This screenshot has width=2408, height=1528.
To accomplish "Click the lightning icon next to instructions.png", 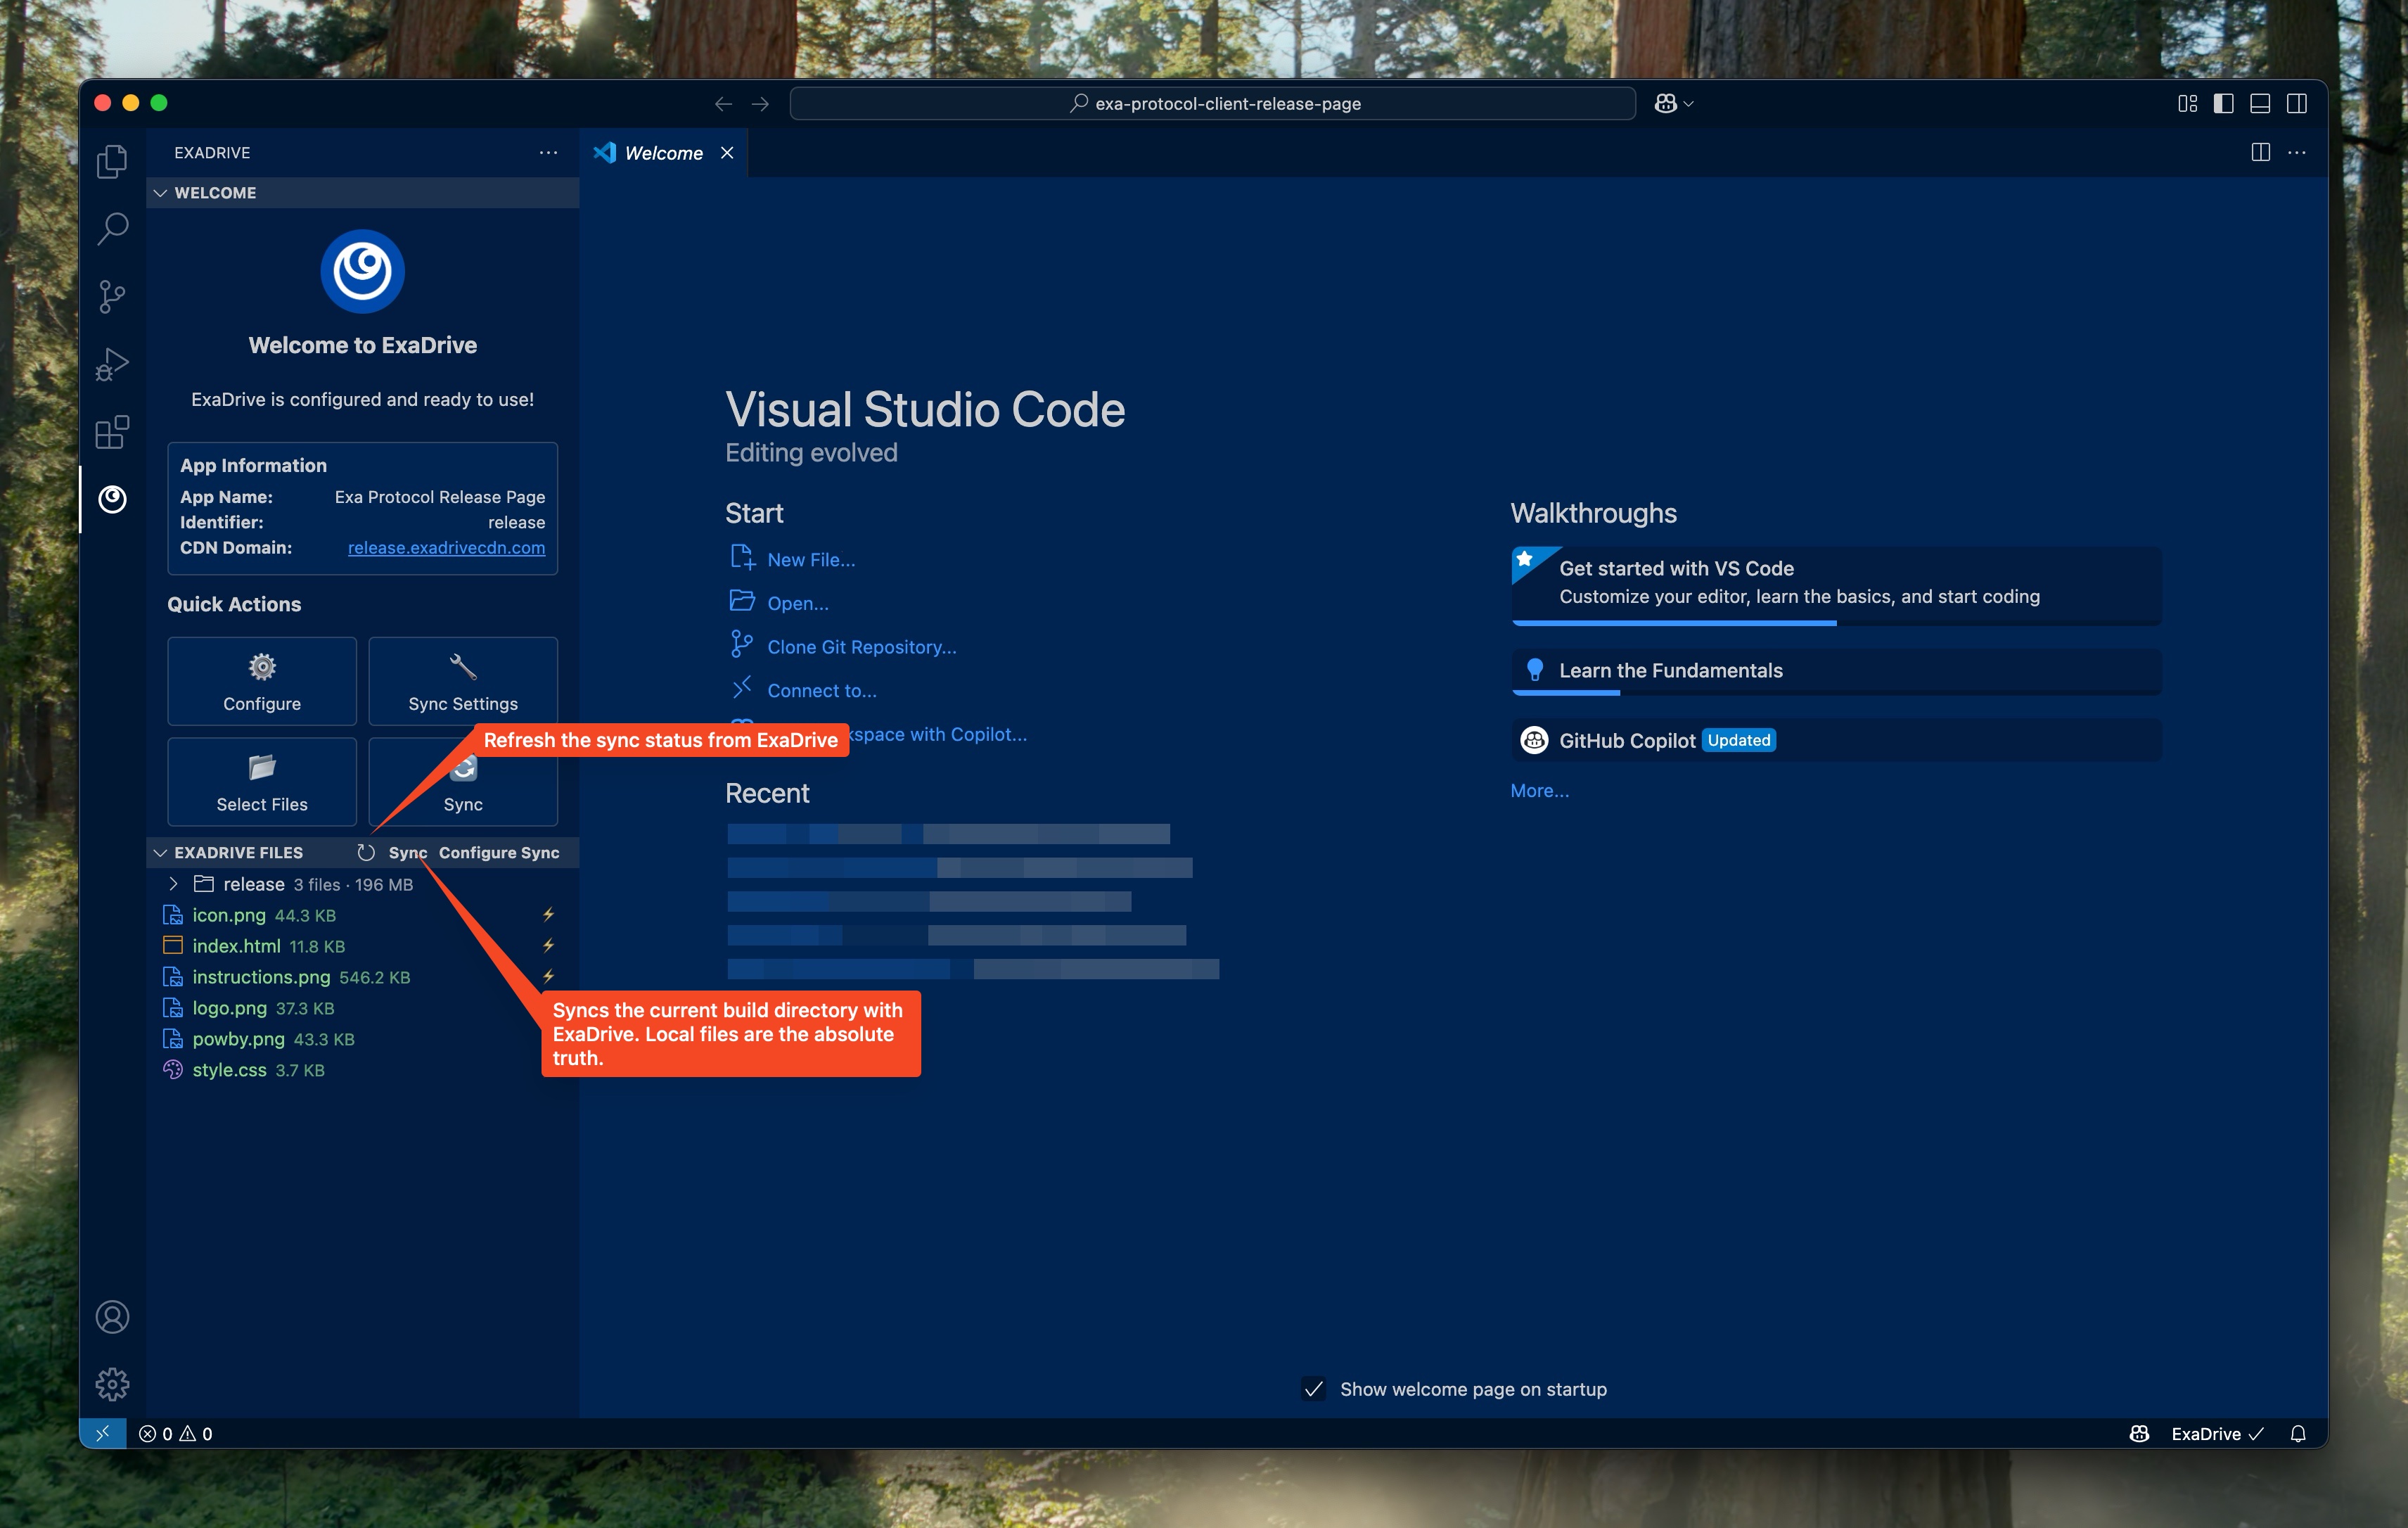I will (x=548, y=977).
